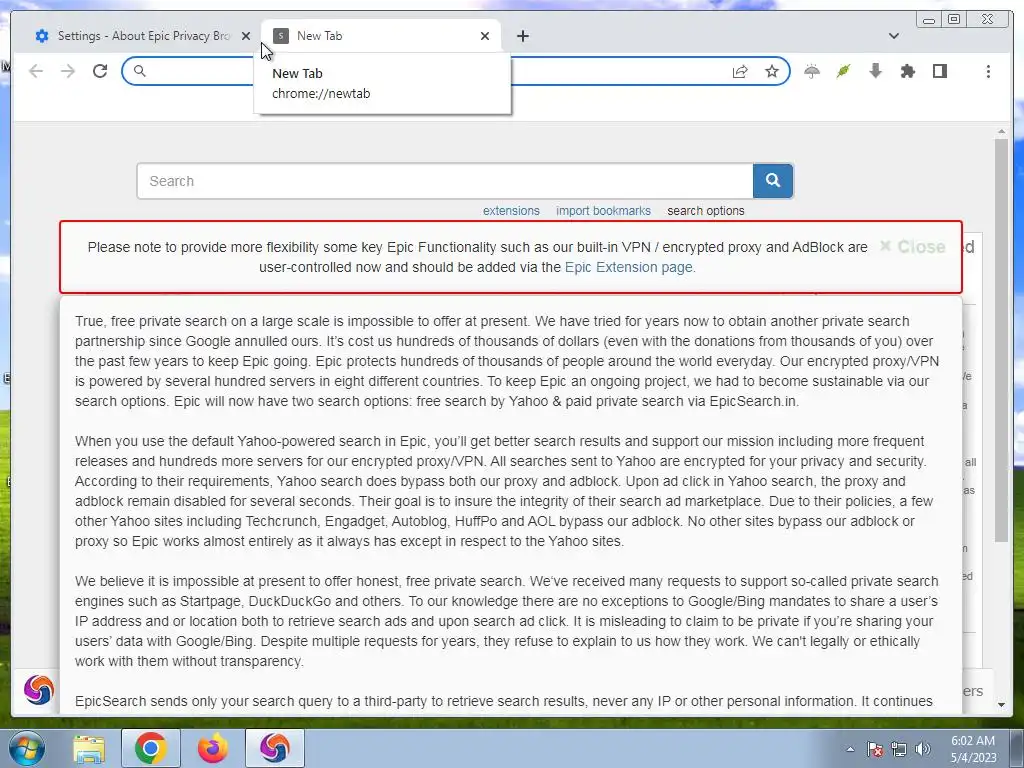1024x768 pixels.
Task: Click the page vertical scrollbar thumb
Action: pyautogui.click(x=1001, y=340)
